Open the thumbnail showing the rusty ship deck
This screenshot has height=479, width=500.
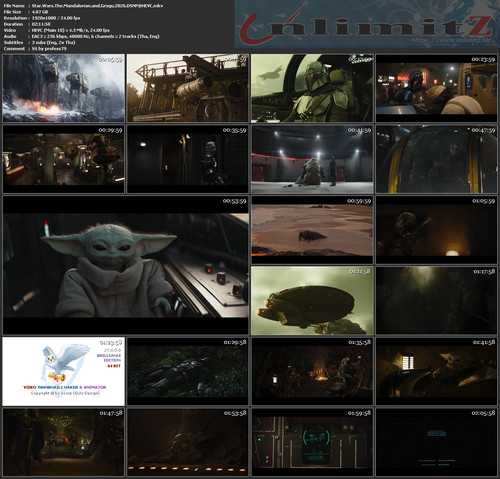[188, 88]
